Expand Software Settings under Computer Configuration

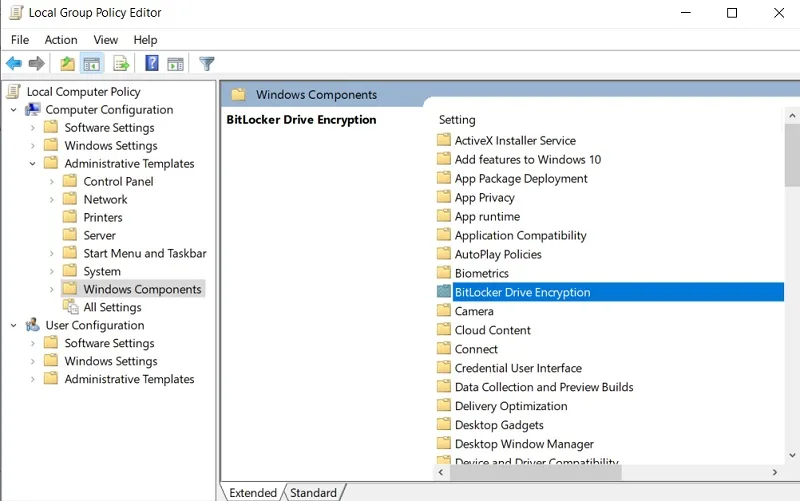point(33,128)
